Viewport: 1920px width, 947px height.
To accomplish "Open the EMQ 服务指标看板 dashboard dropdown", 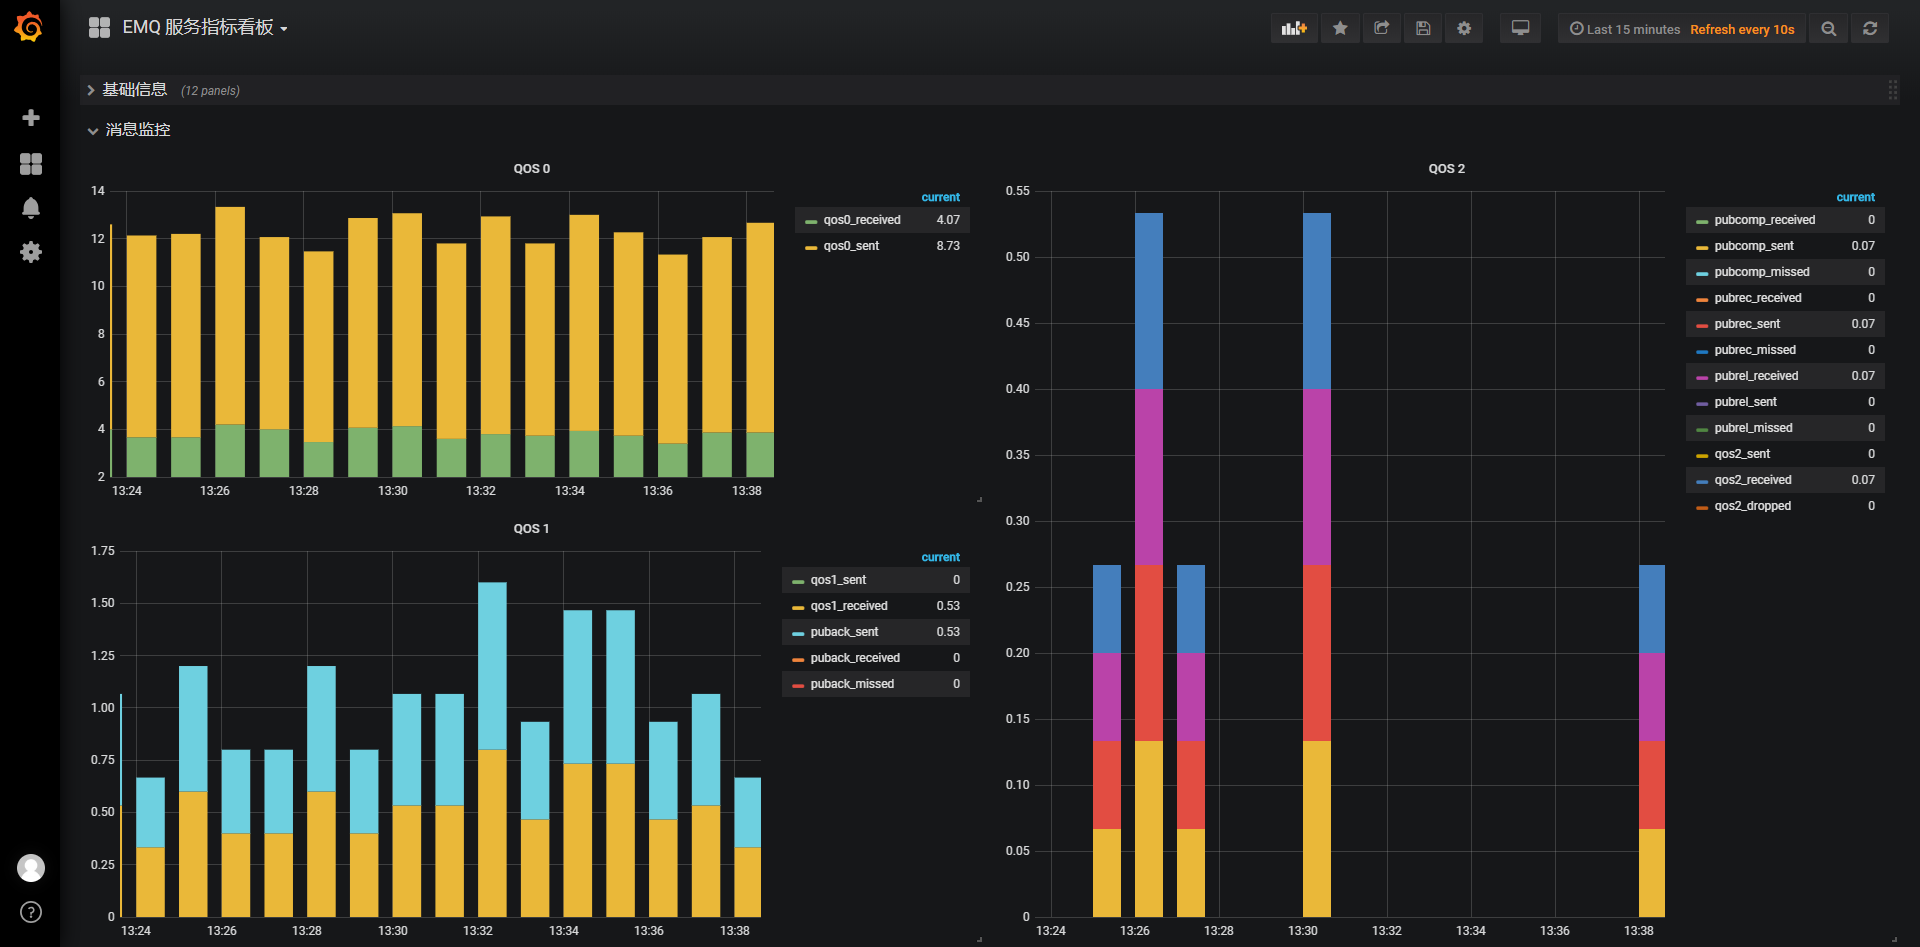I will 205,28.
